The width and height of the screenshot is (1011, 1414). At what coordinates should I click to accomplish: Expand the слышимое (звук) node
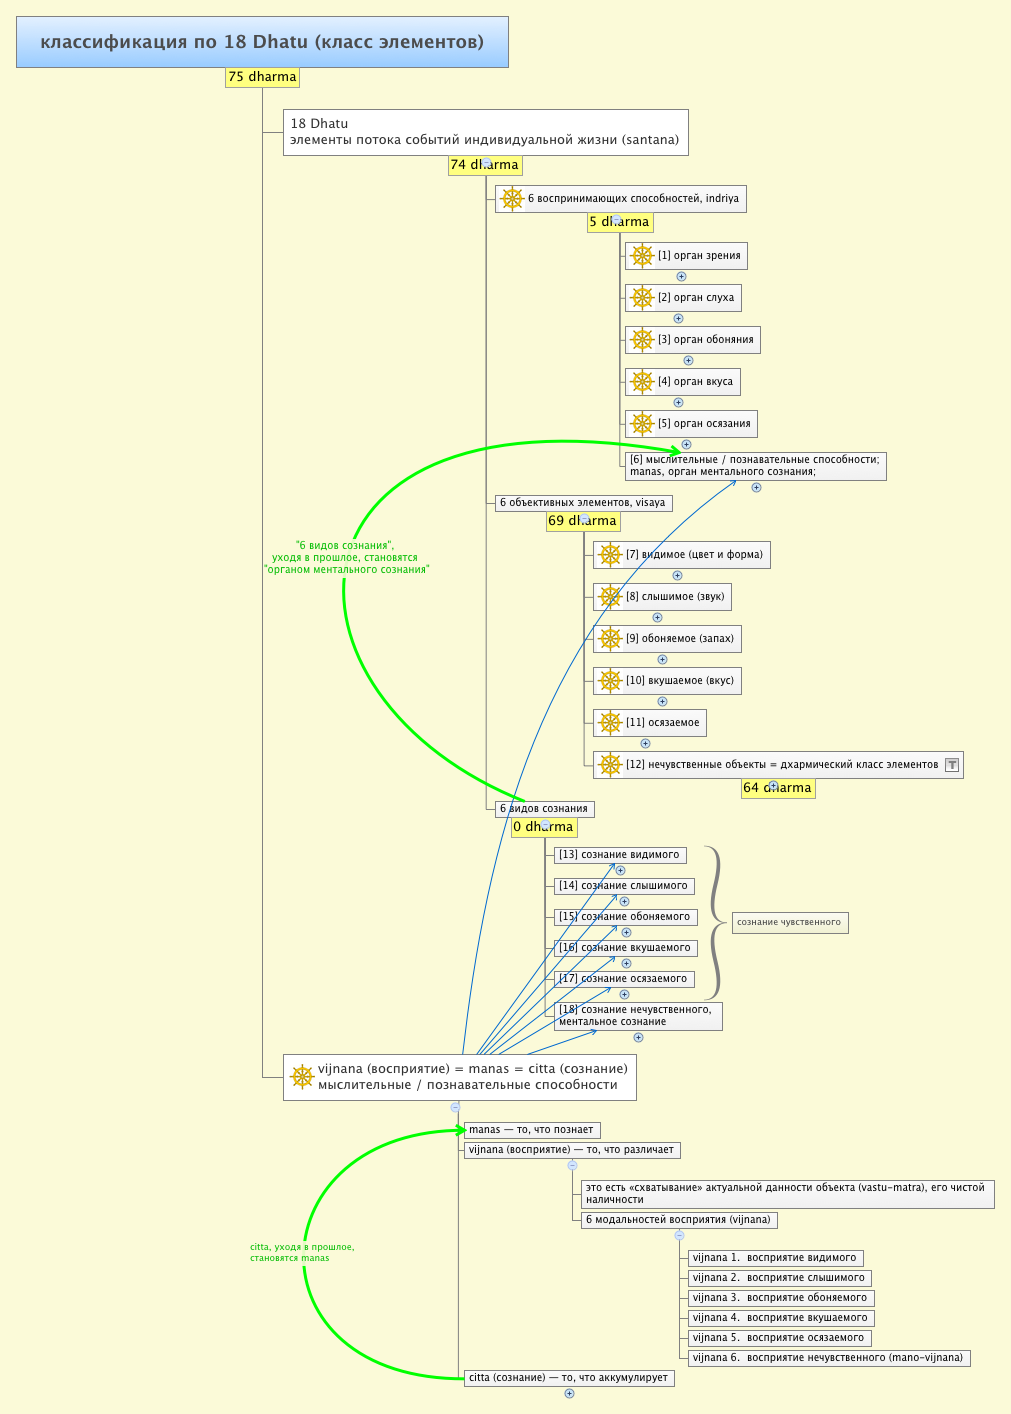tap(657, 617)
